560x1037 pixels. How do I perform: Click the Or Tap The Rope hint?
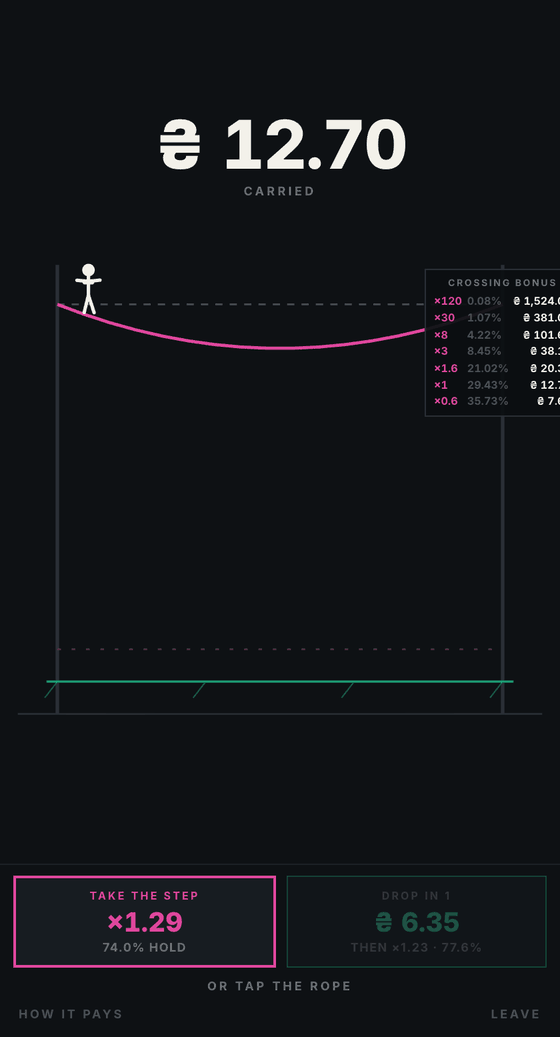click(x=280, y=986)
